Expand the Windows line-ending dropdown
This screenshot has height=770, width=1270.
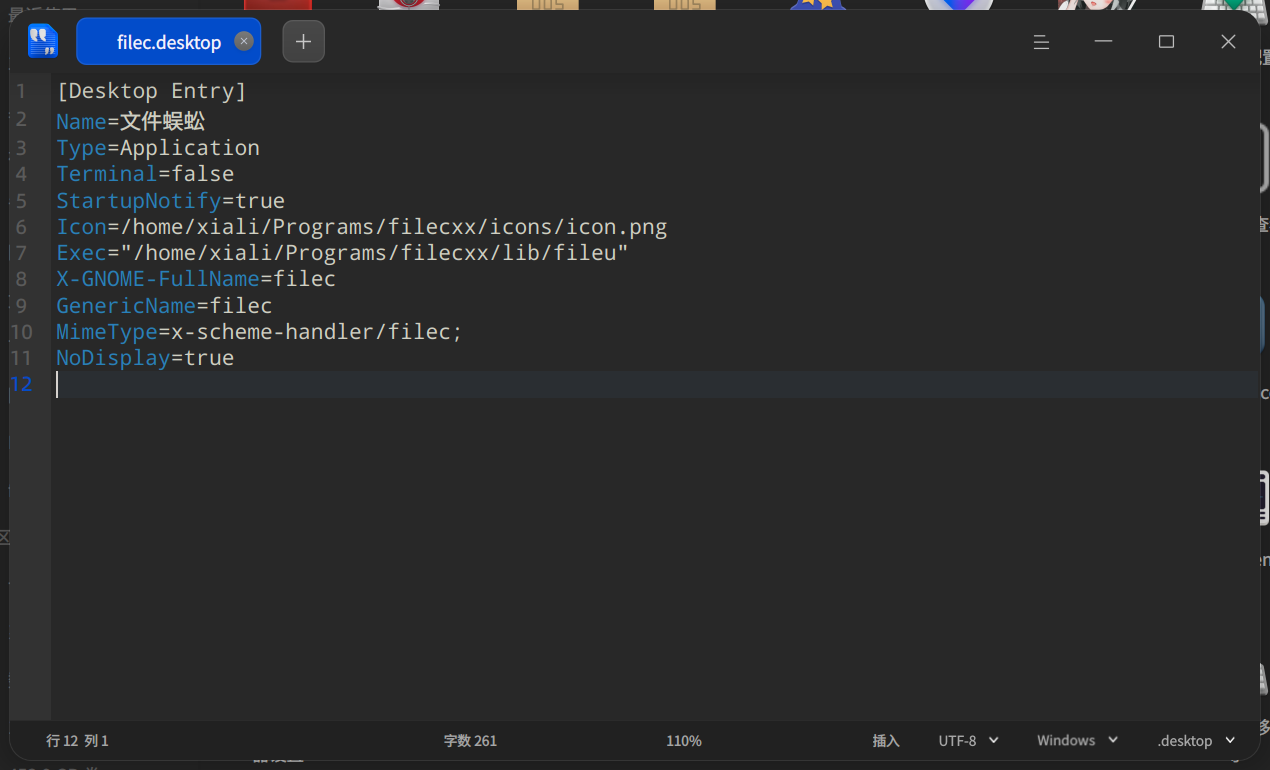point(1077,741)
